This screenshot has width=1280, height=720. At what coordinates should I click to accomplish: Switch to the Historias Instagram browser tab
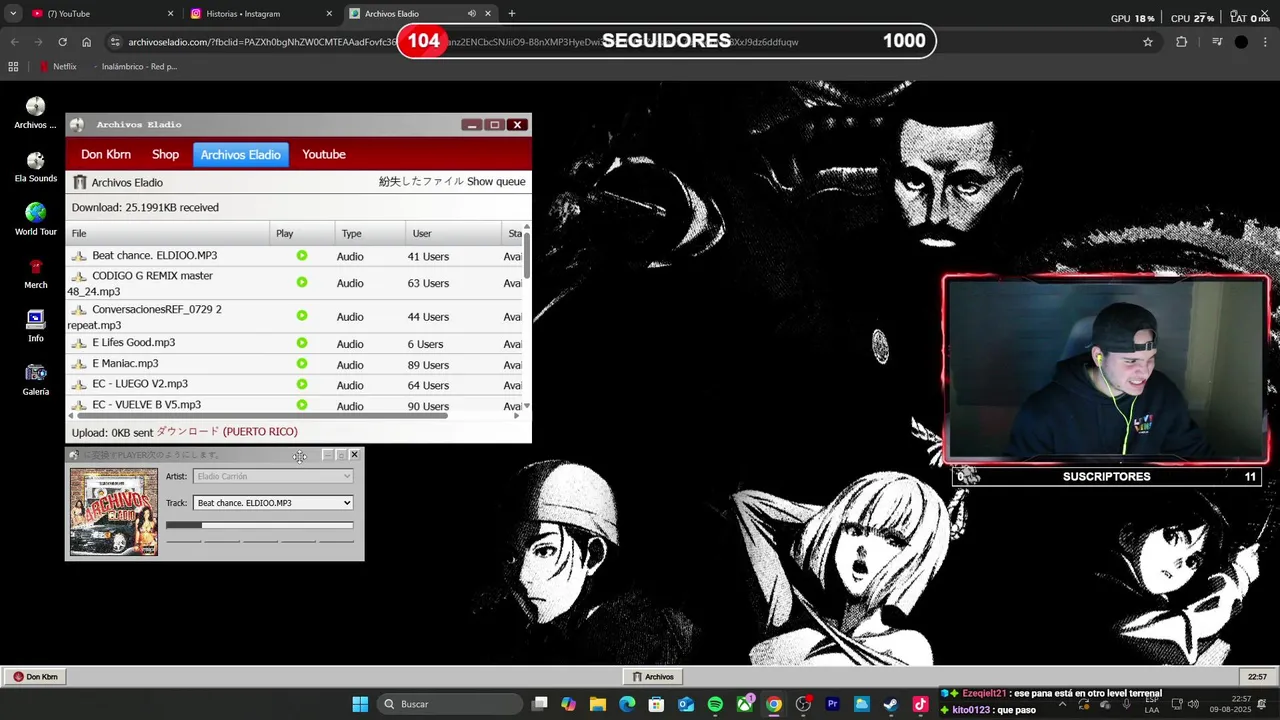260,14
